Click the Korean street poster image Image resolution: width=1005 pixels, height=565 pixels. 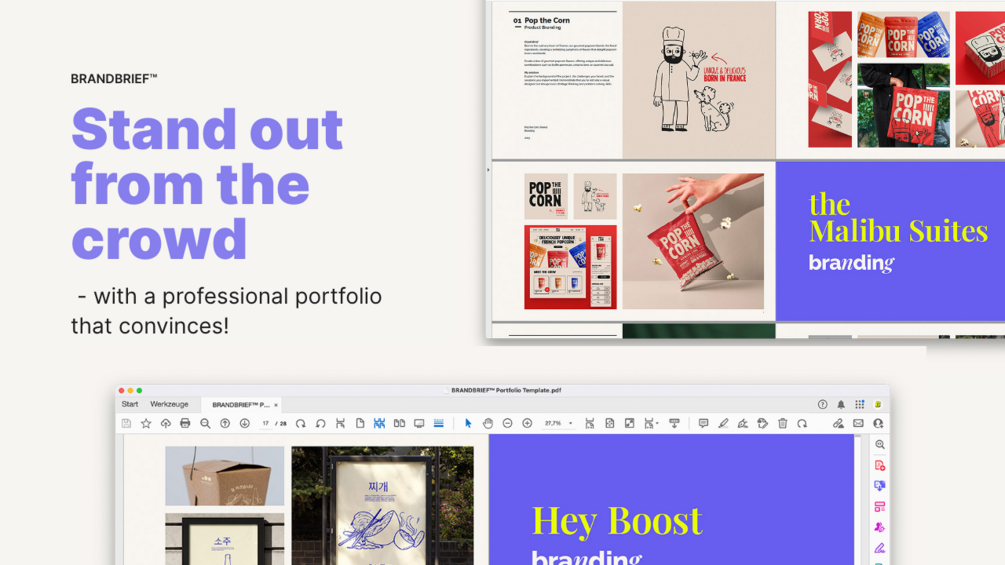tap(383, 506)
